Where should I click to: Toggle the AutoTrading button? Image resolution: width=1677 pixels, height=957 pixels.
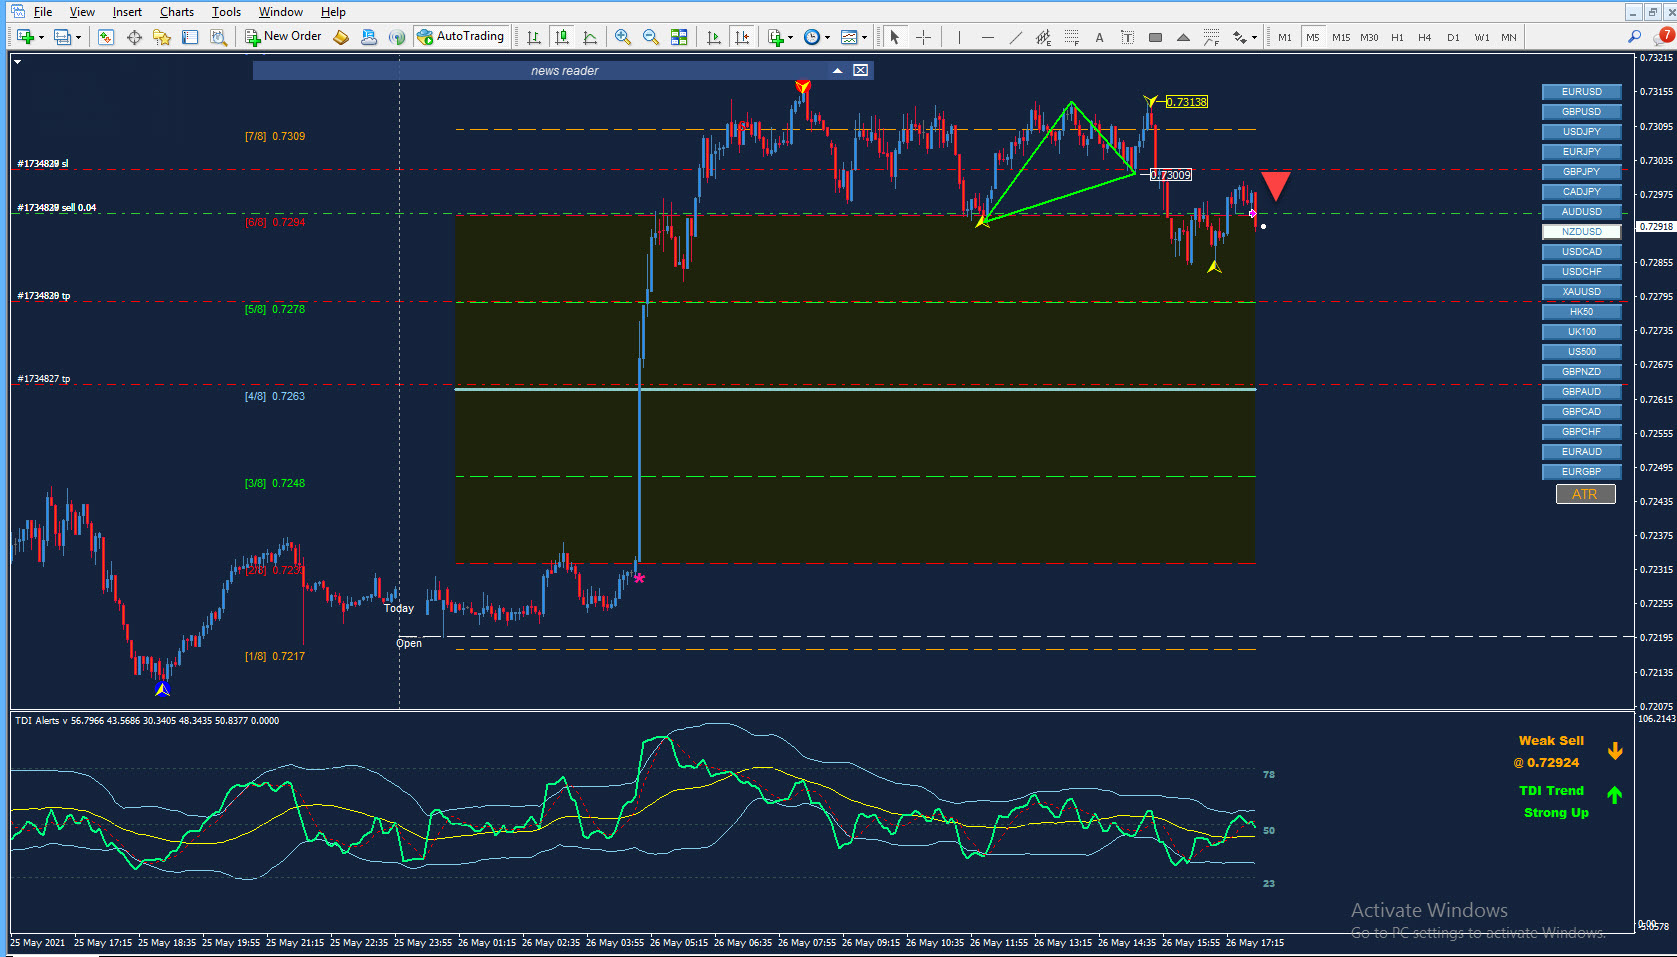tap(460, 37)
